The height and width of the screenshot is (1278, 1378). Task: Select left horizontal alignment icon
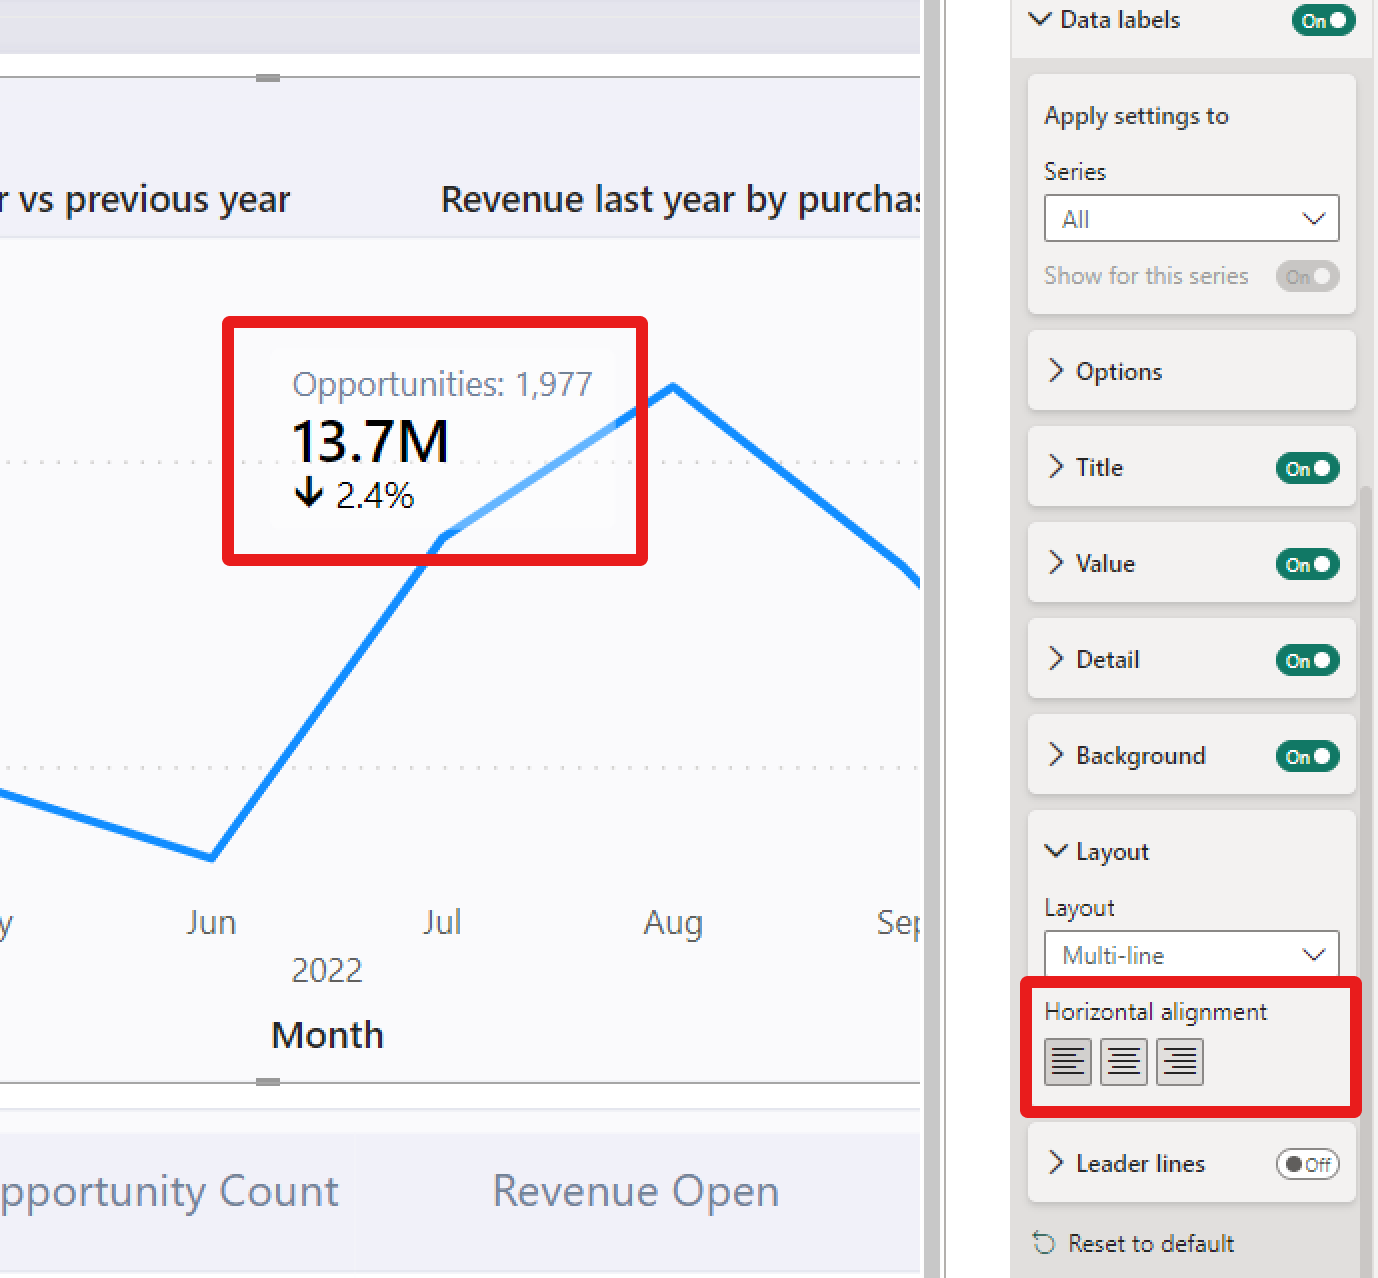coord(1067,1061)
